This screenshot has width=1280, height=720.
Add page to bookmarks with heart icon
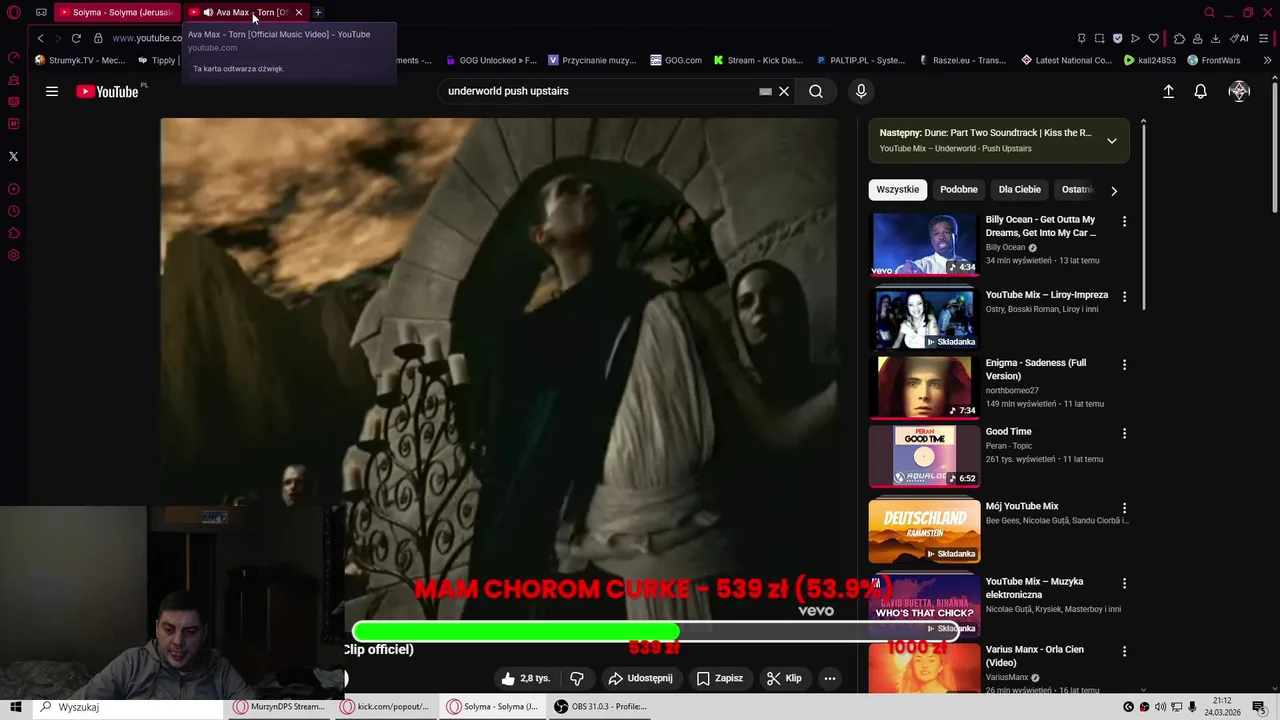1153,38
